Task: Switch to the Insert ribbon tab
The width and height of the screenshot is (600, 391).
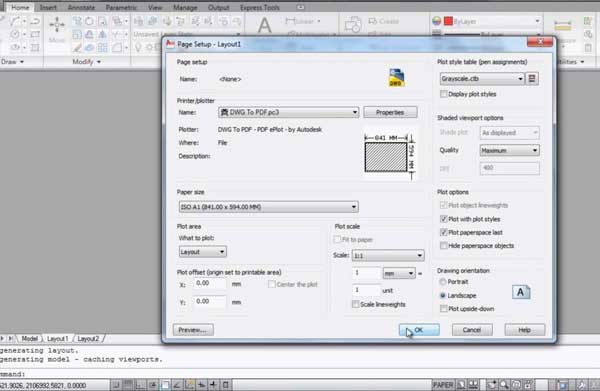Action: 48,7
